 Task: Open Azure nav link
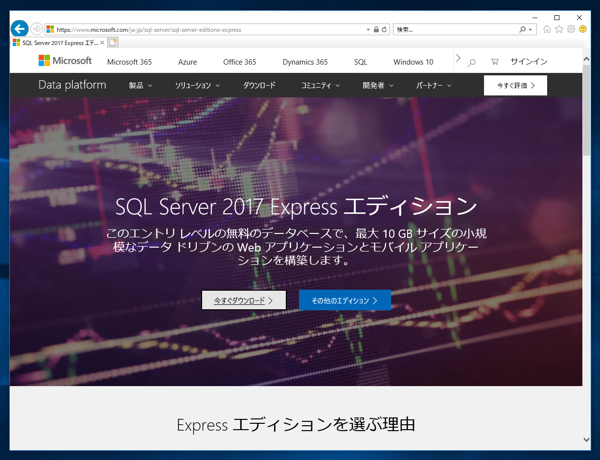[188, 62]
